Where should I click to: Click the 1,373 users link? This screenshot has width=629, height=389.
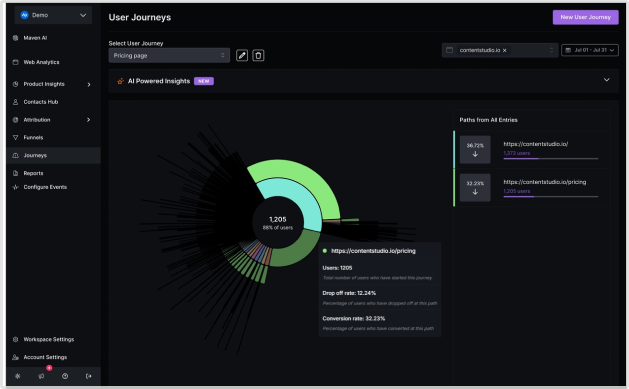tap(517, 153)
